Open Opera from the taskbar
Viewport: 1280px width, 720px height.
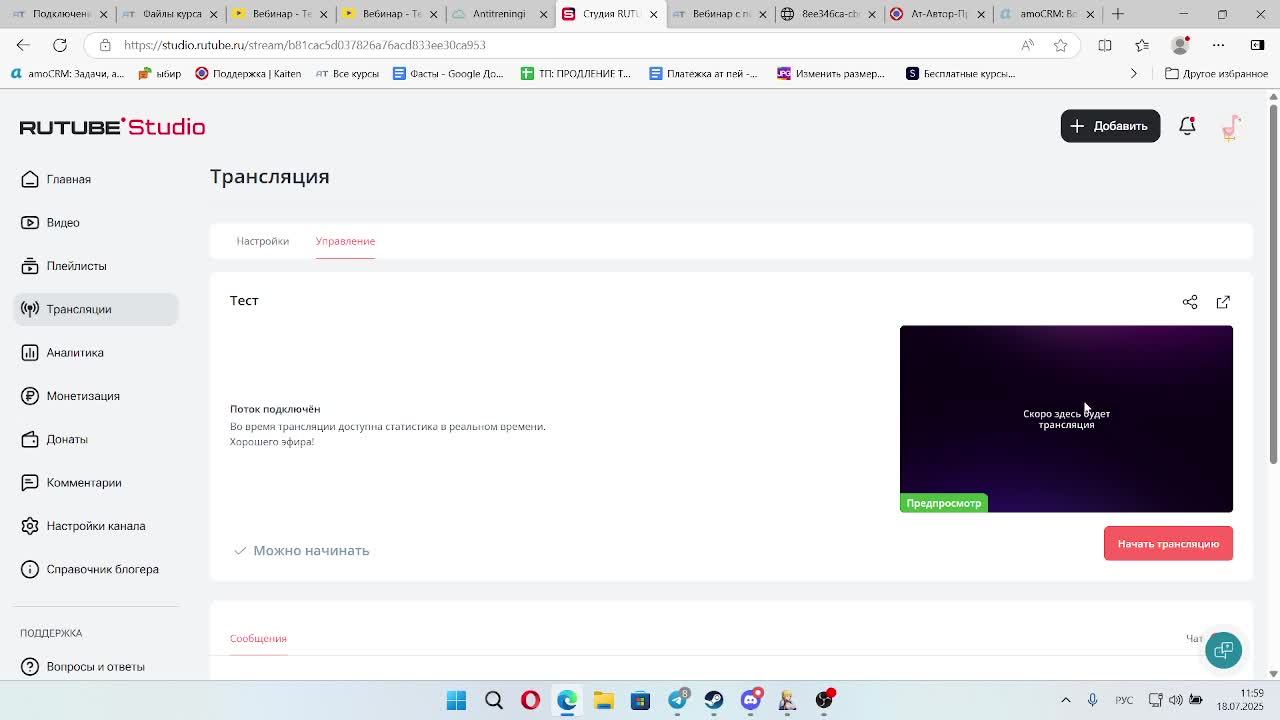tap(530, 700)
